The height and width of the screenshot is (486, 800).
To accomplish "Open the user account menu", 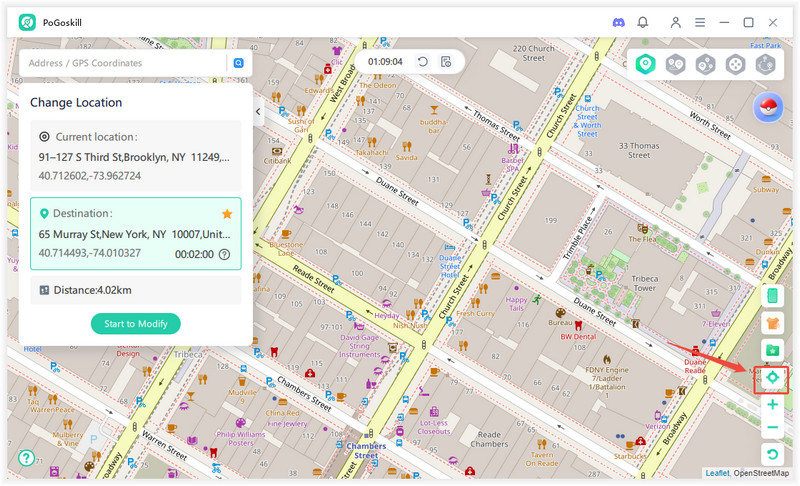I will pyautogui.click(x=676, y=22).
